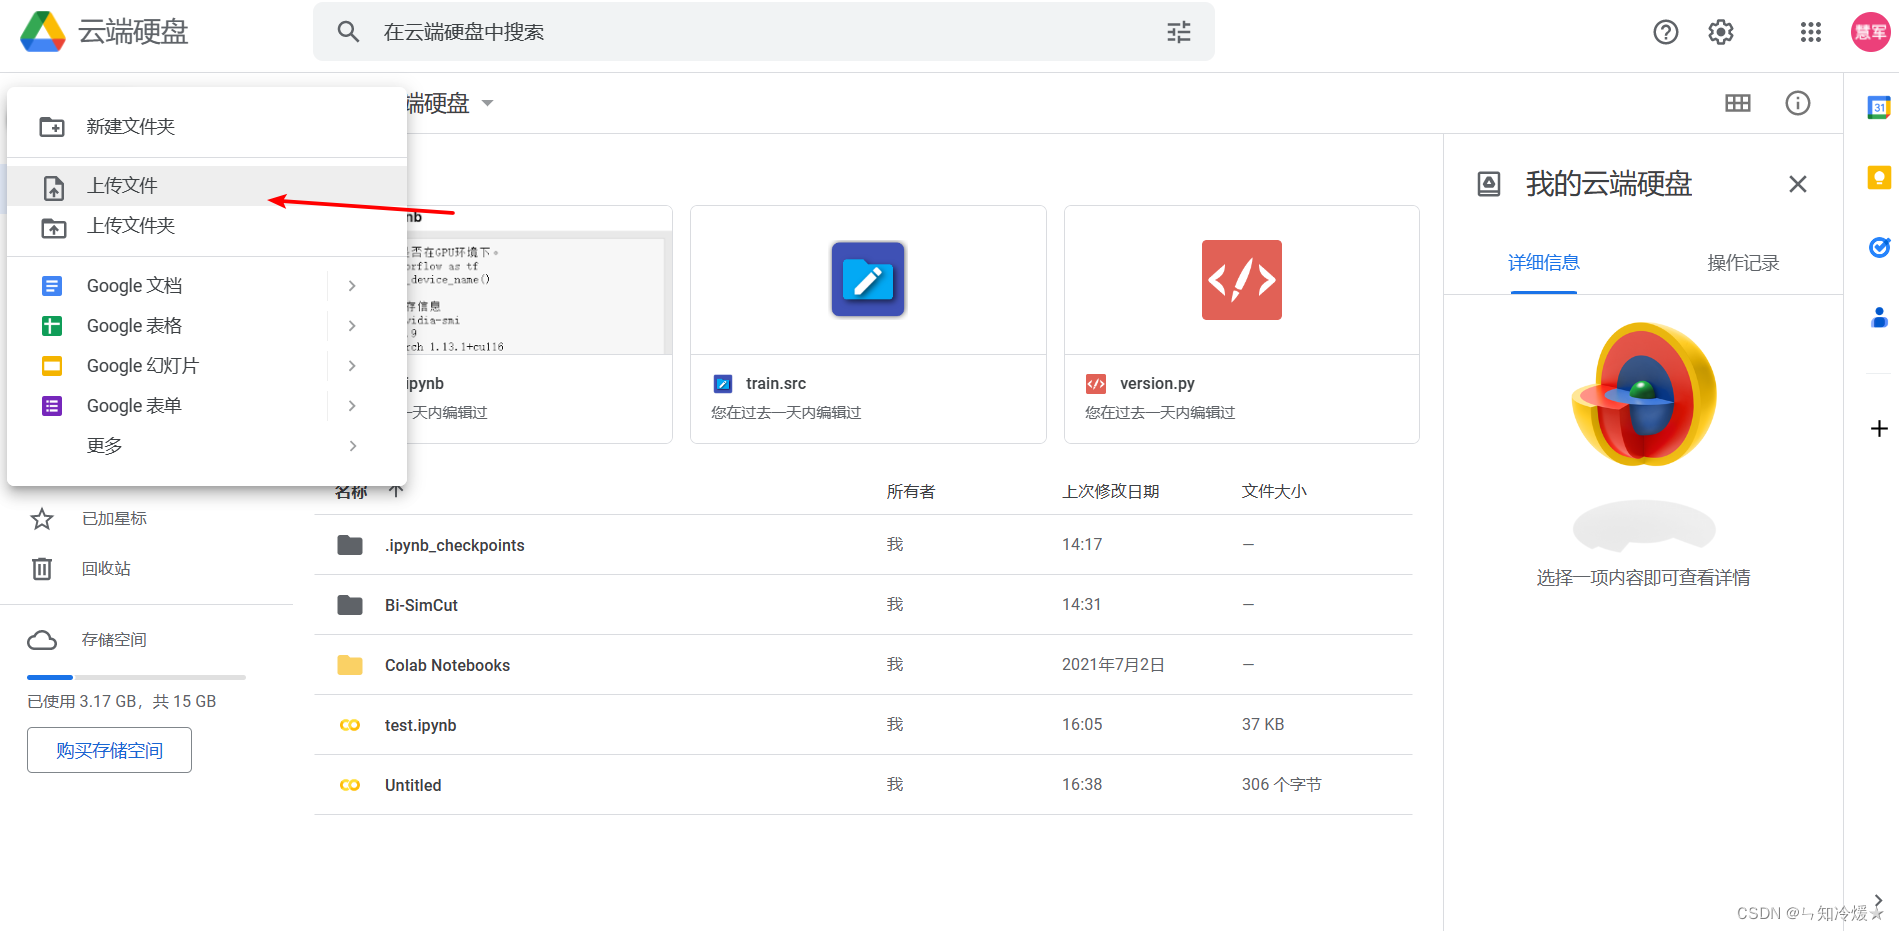
Task: Open 已加星标 in sidebar
Action: pos(114,519)
